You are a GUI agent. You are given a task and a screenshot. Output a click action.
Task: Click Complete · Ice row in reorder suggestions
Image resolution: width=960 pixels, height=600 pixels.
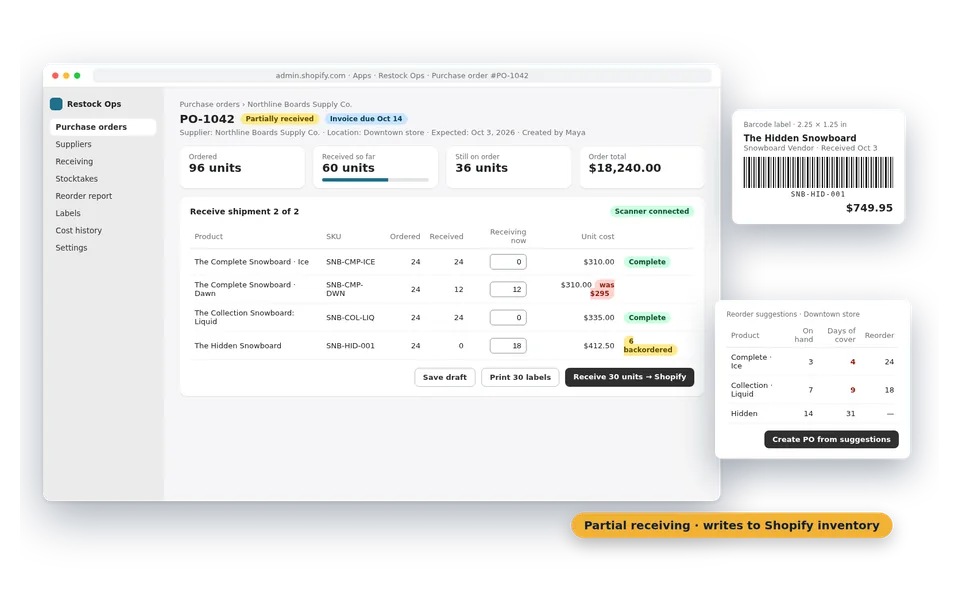(812, 361)
